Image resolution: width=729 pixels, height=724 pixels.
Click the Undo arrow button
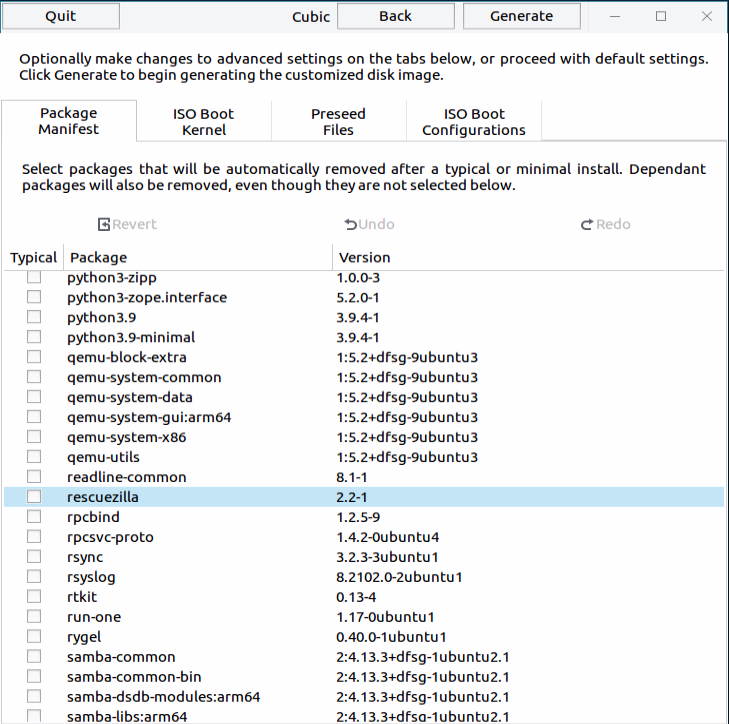click(x=369, y=224)
